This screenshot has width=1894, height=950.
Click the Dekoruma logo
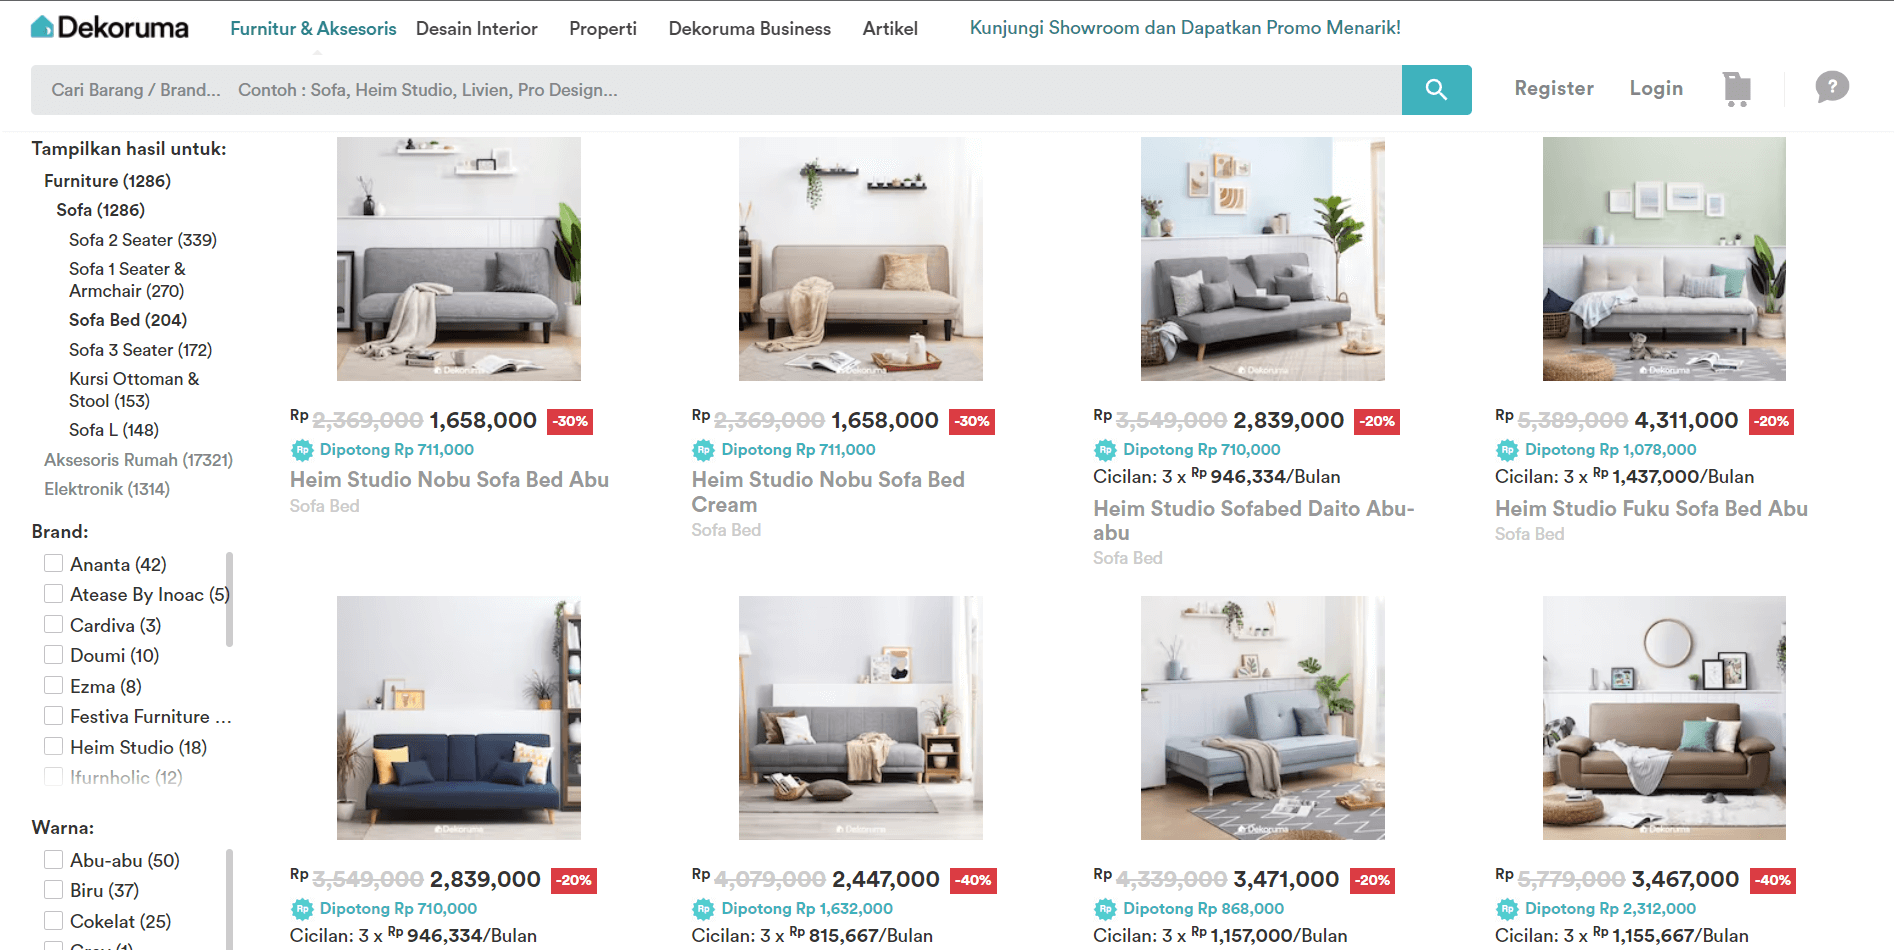click(110, 27)
